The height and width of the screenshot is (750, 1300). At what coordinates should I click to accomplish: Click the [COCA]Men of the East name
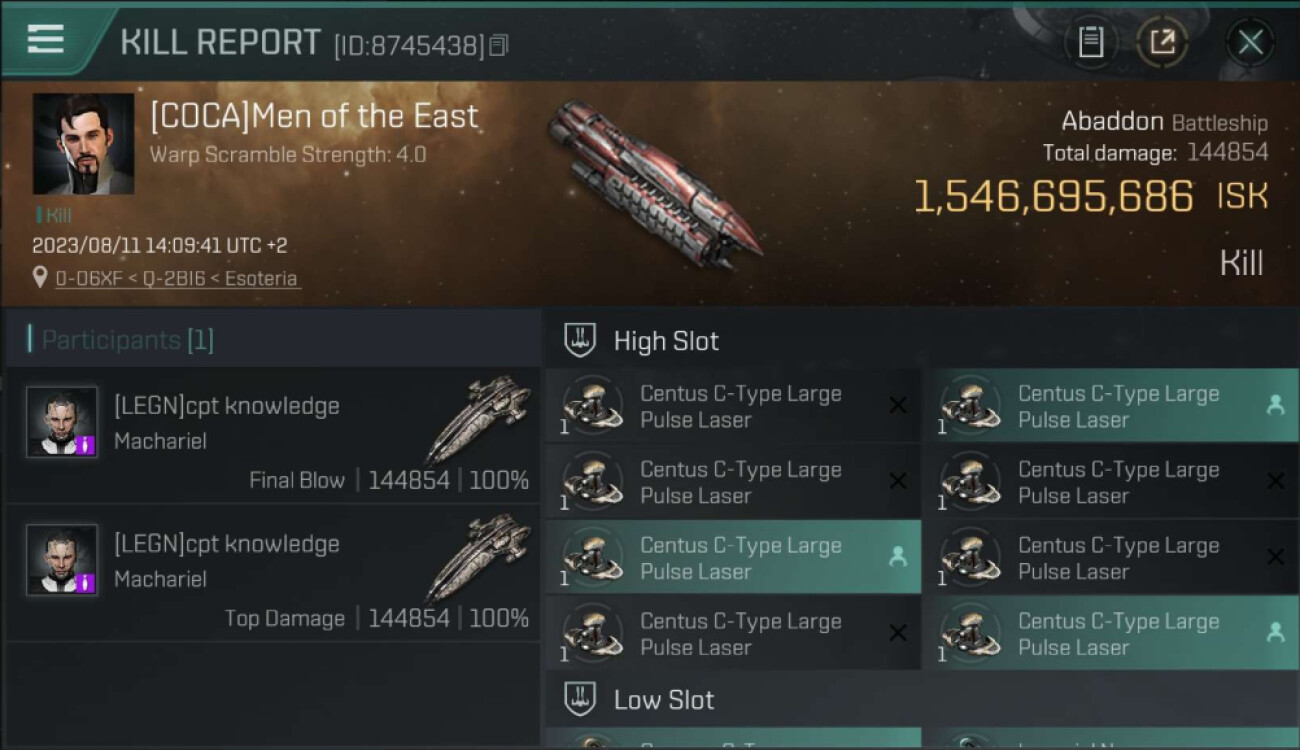[314, 116]
